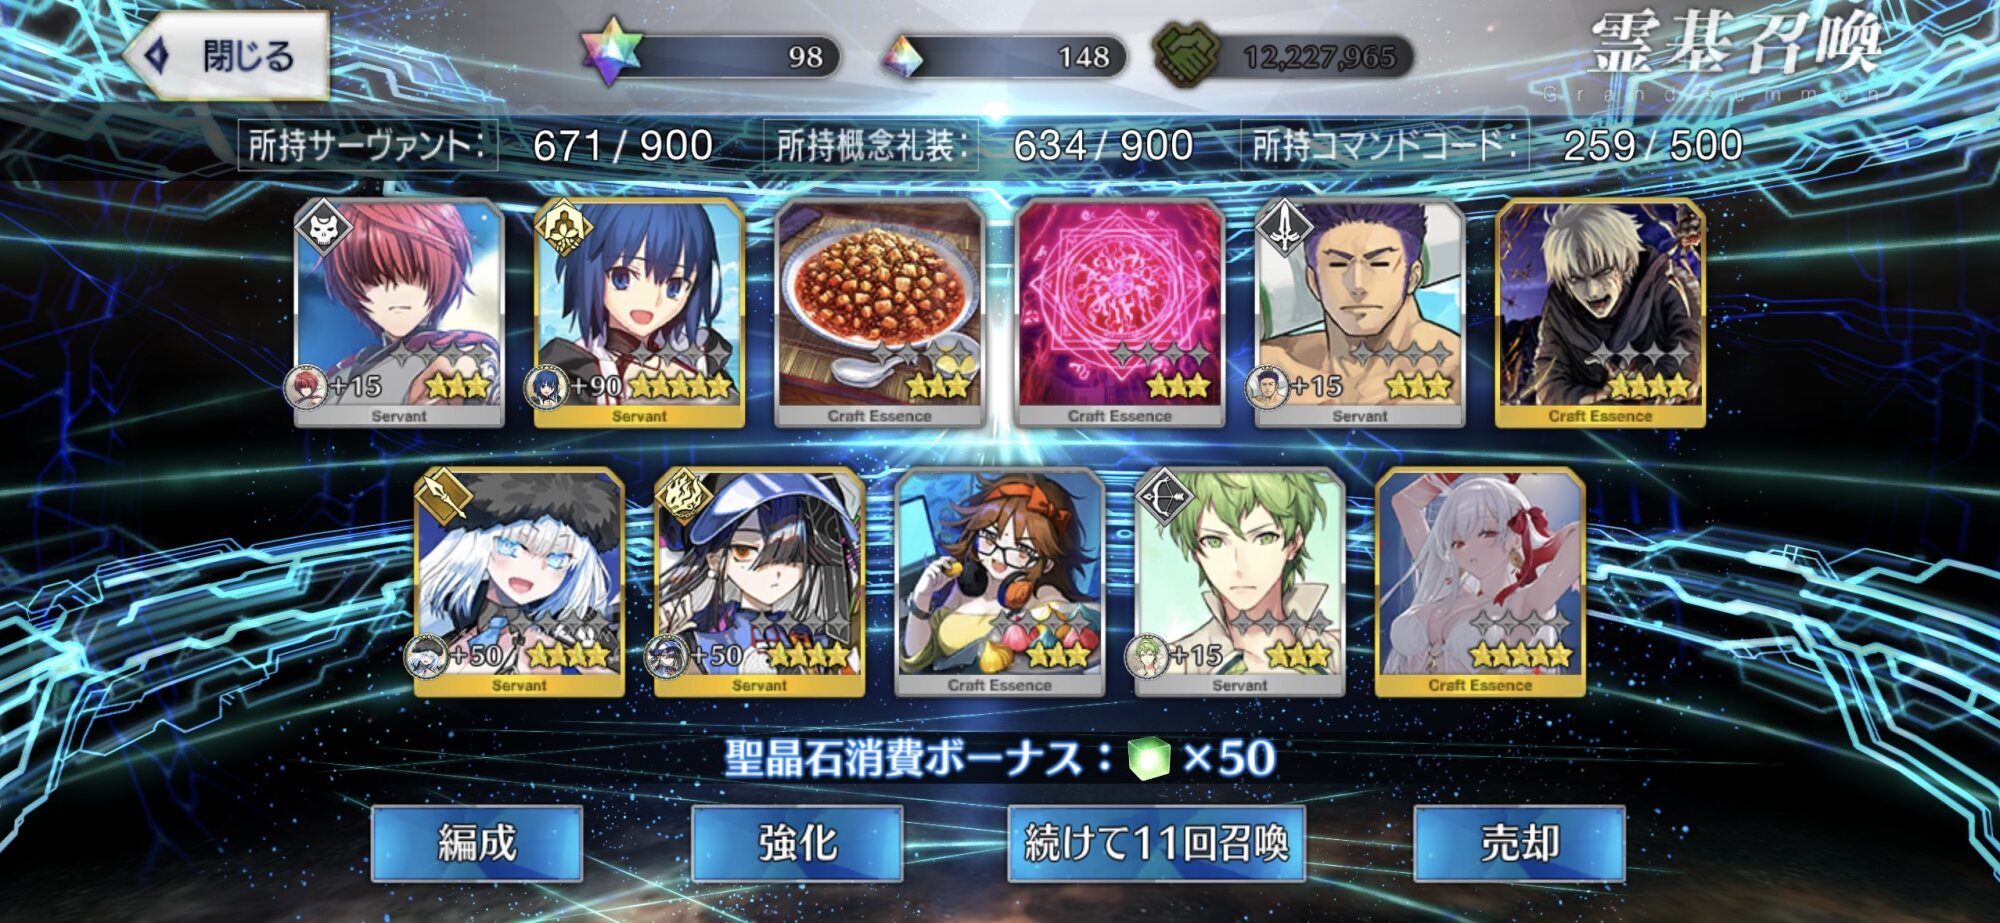
Task: Select the mapo tofu Craft Essence card
Action: coord(880,313)
